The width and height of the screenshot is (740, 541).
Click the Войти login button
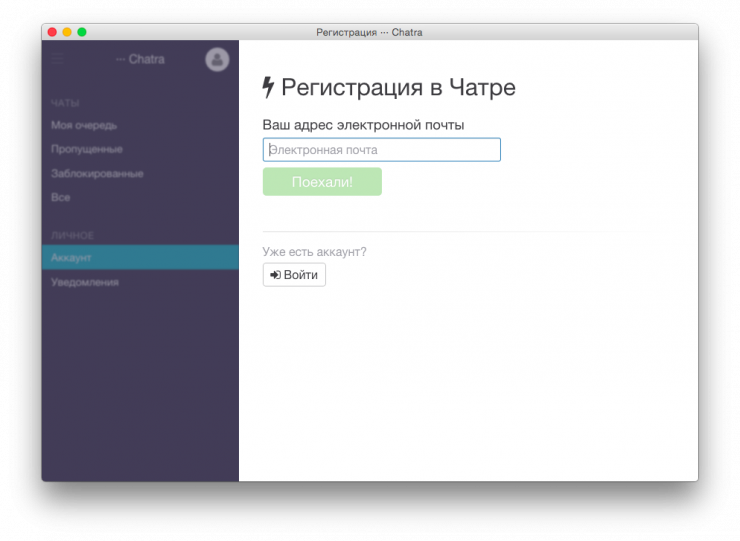coord(294,275)
